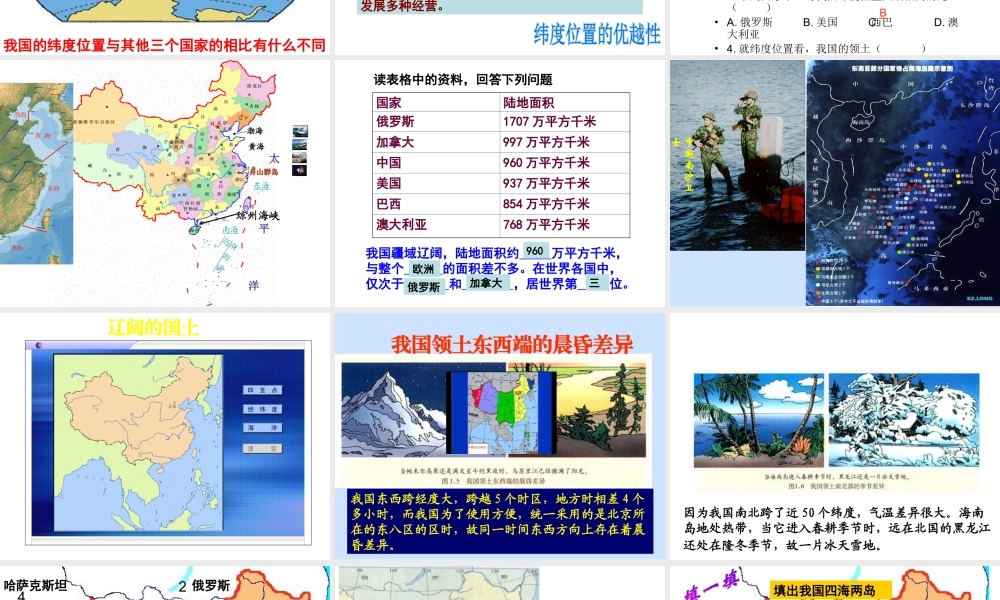Click the 美国 cell in the country table
The height and width of the screenshot is (600, 1000).
click(436, 183)
